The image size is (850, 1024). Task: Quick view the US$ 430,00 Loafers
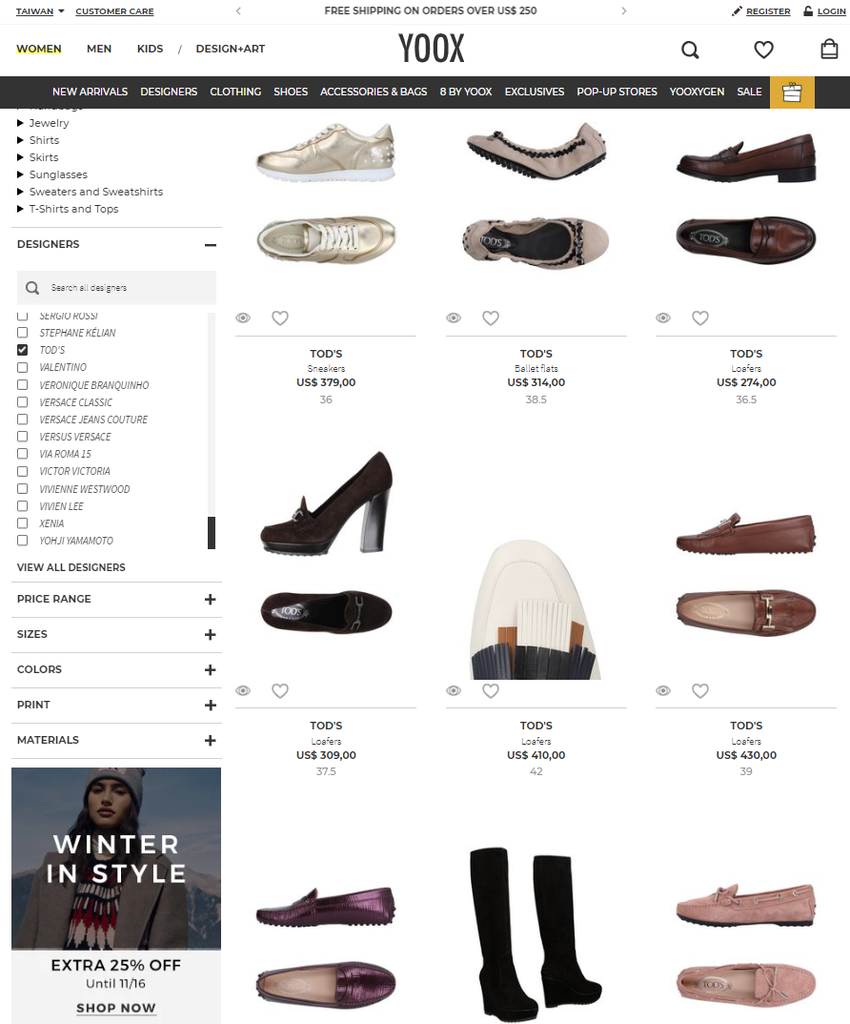click(663, 691)
